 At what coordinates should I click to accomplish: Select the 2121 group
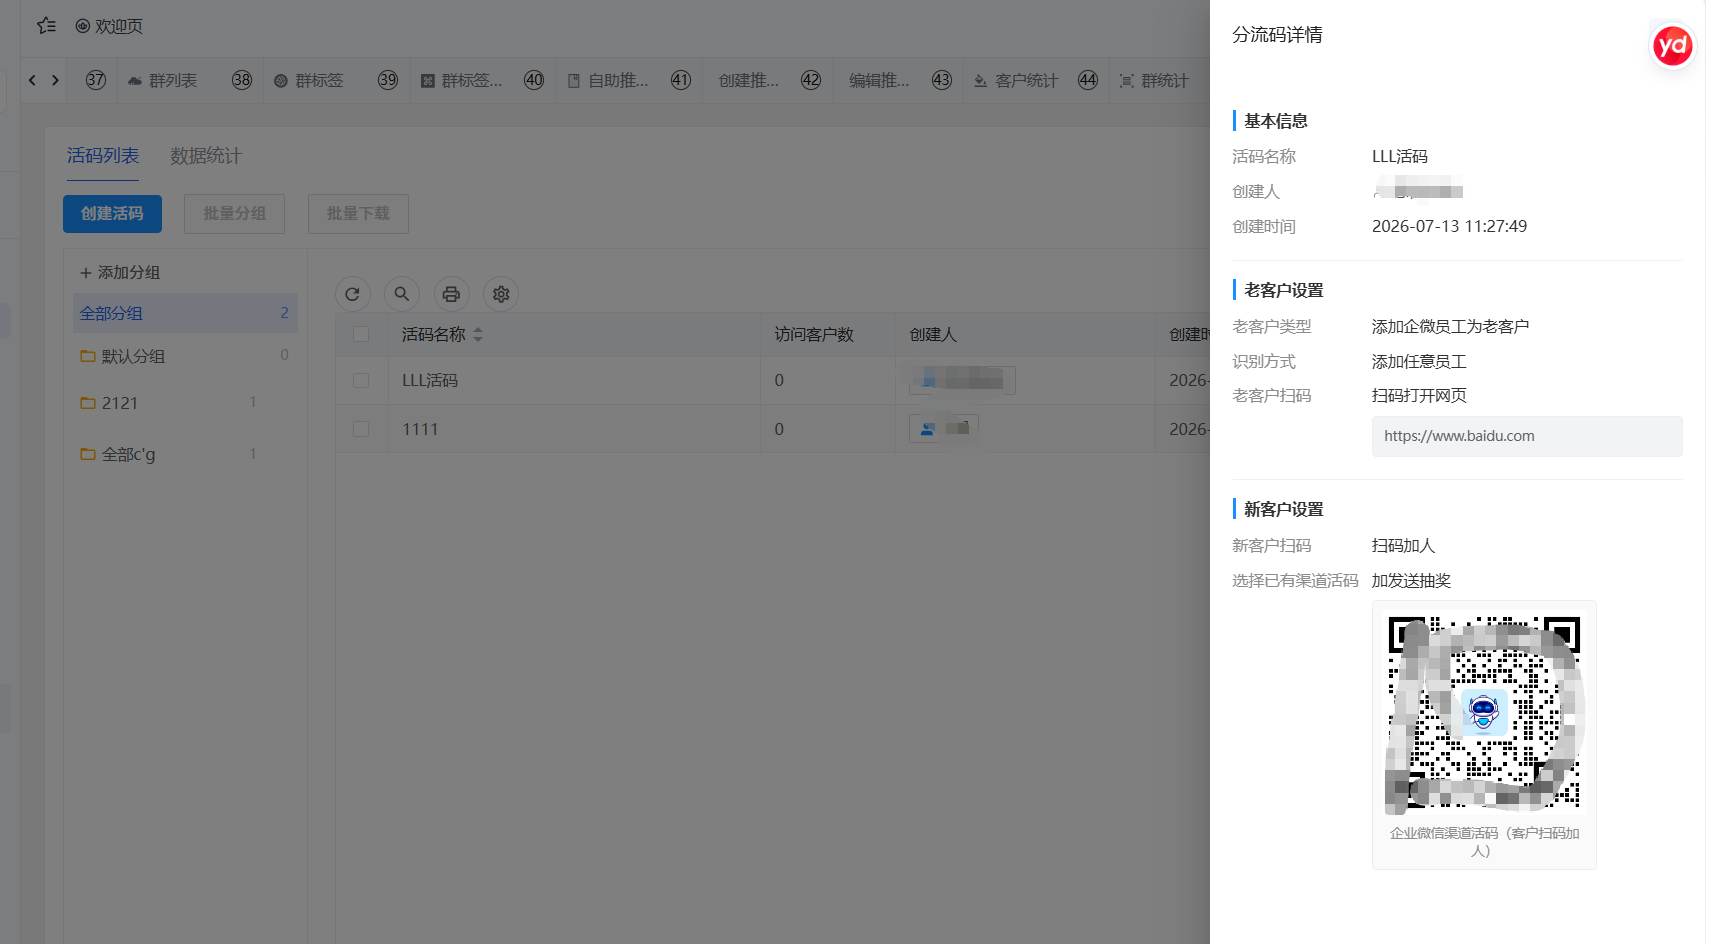tap(185, 403)
